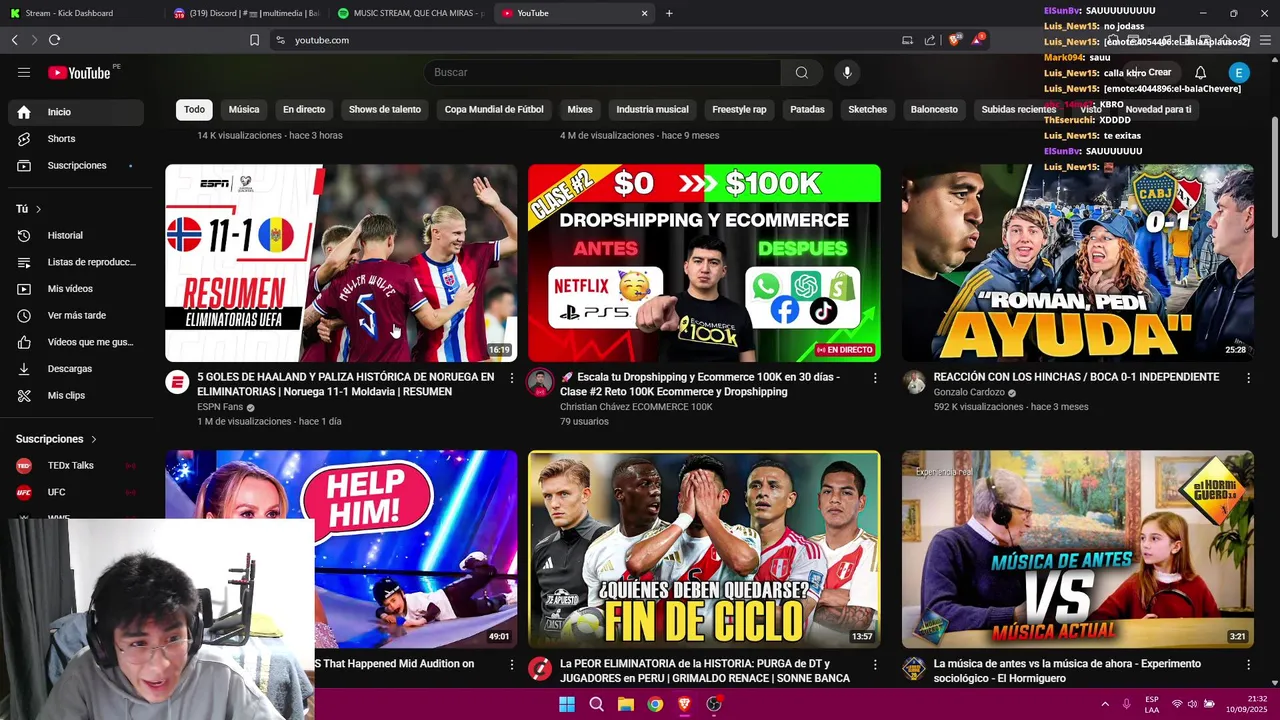This screenshot has height=720, width=1280.
Task: Click the search magnifier button
Action: tap(801, 72)
